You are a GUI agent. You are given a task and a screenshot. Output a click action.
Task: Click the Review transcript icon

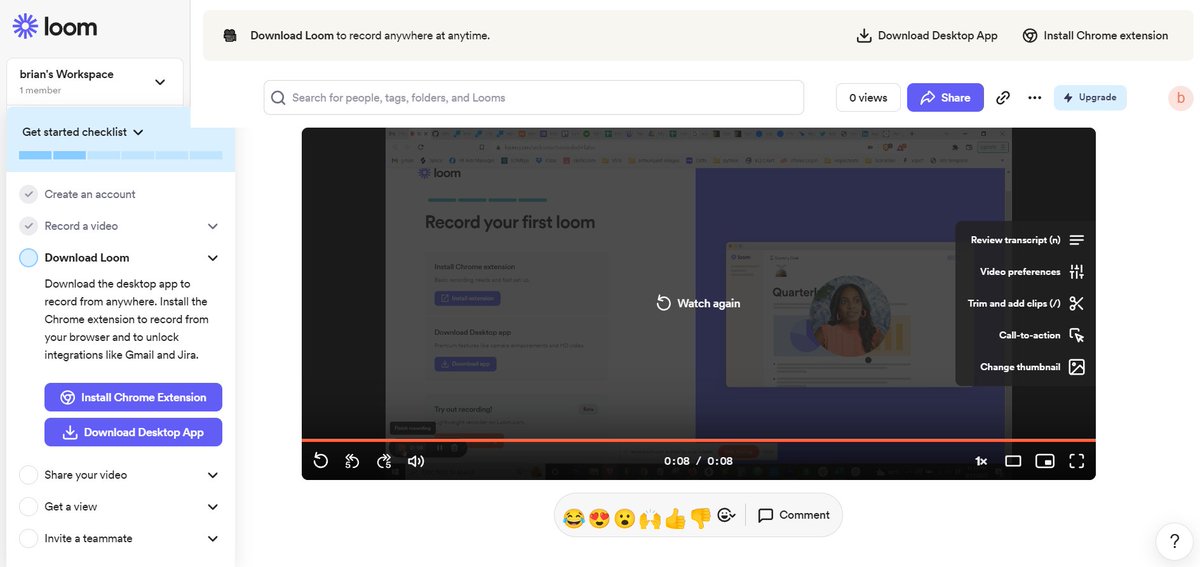(x=1077, y=240)
